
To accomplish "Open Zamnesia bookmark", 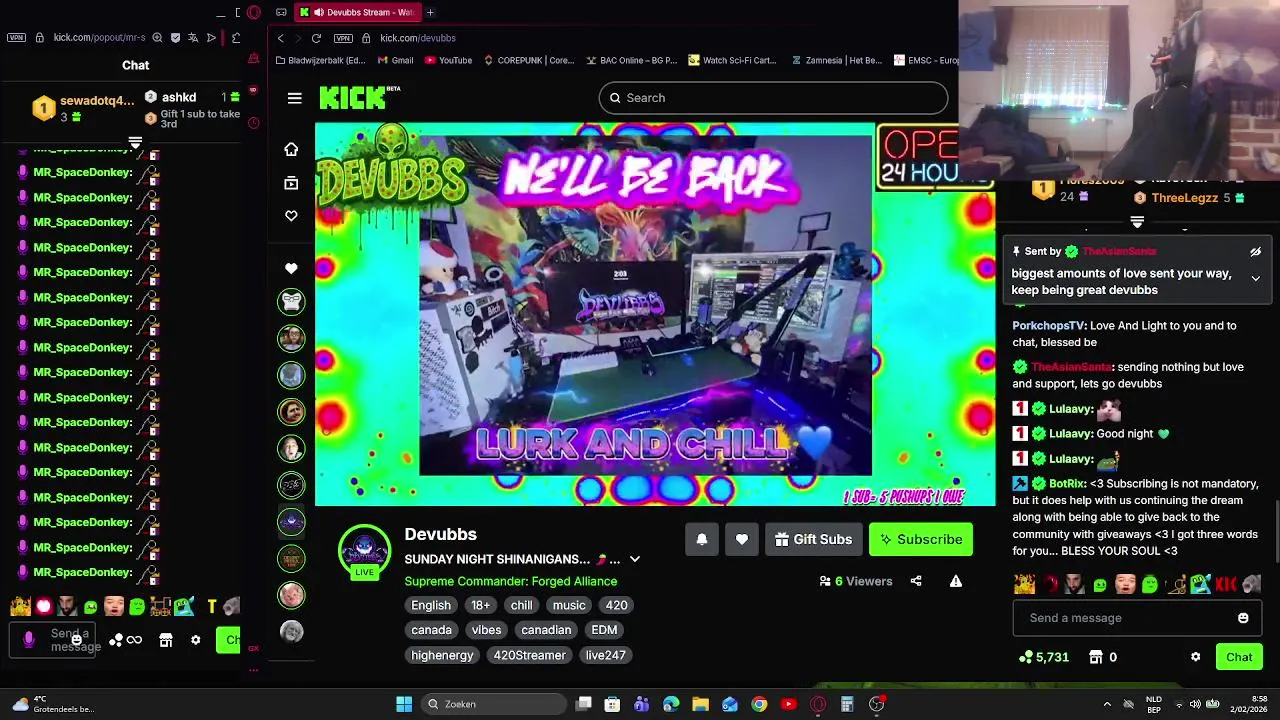I will [837, 60].
